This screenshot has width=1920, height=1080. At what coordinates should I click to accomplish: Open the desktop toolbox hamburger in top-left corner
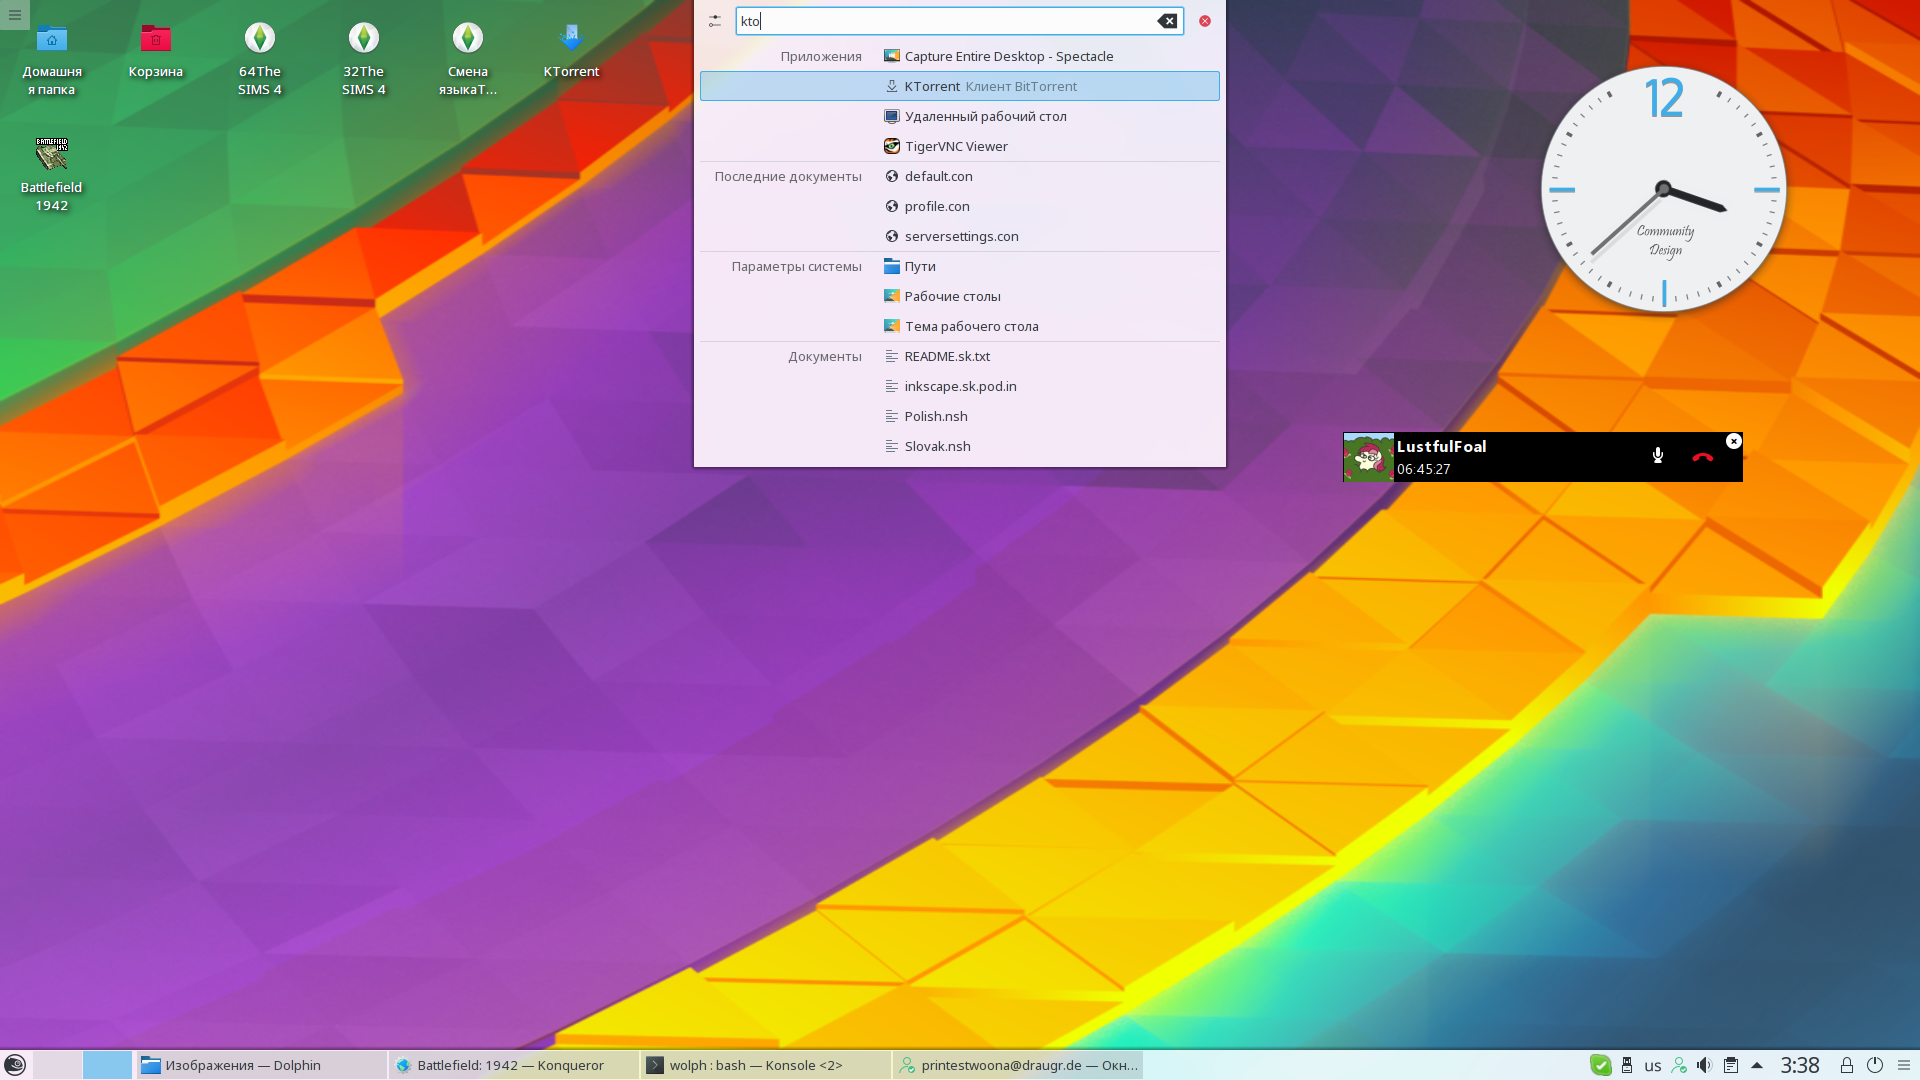coord(15,15)
